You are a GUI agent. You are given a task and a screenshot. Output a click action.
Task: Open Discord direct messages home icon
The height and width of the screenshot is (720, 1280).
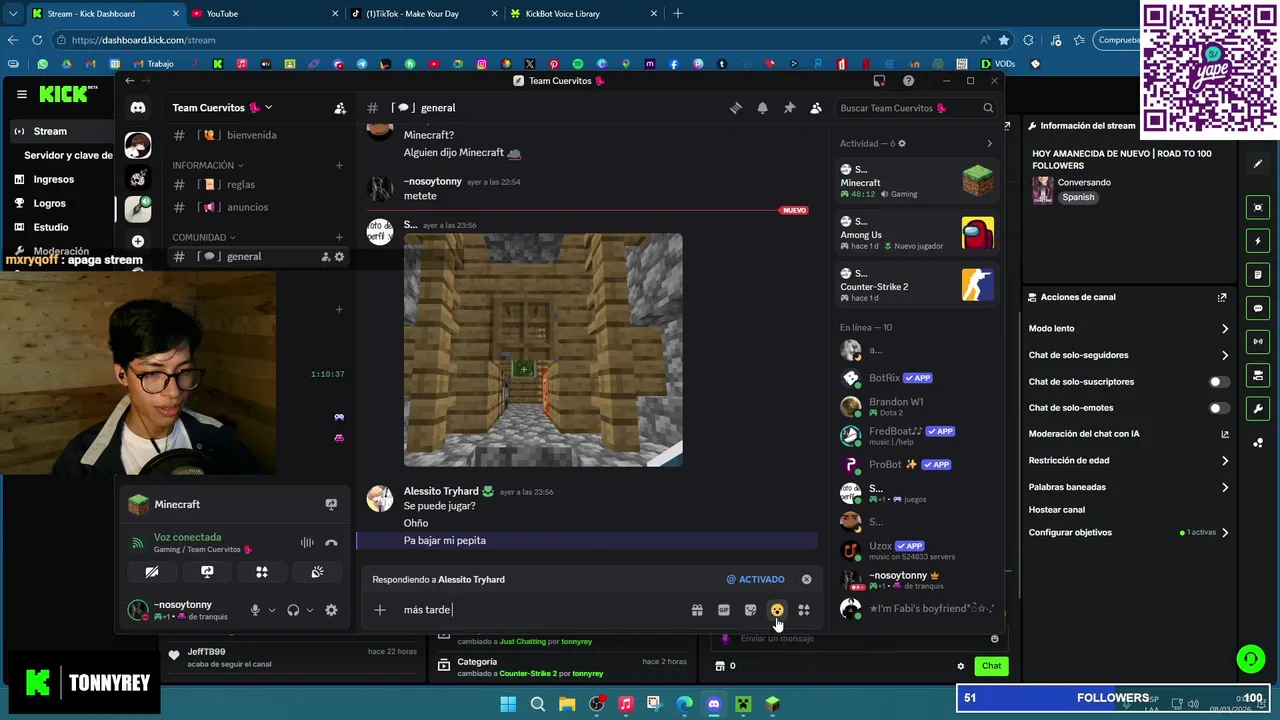(138, 108)
